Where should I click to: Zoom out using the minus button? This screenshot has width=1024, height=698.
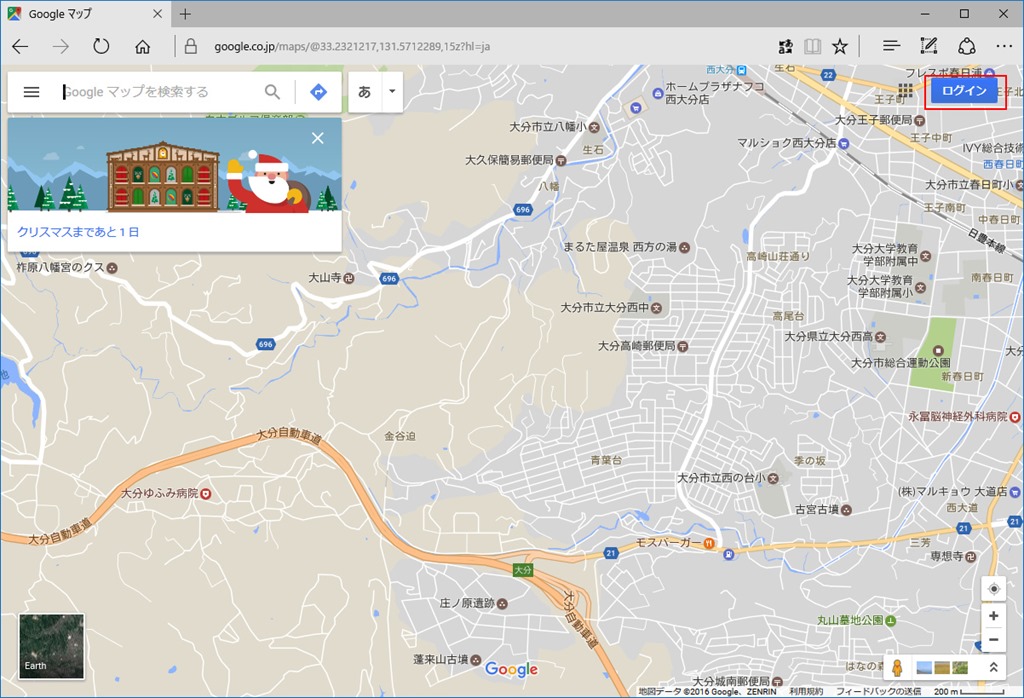click(x=993, y=640)
